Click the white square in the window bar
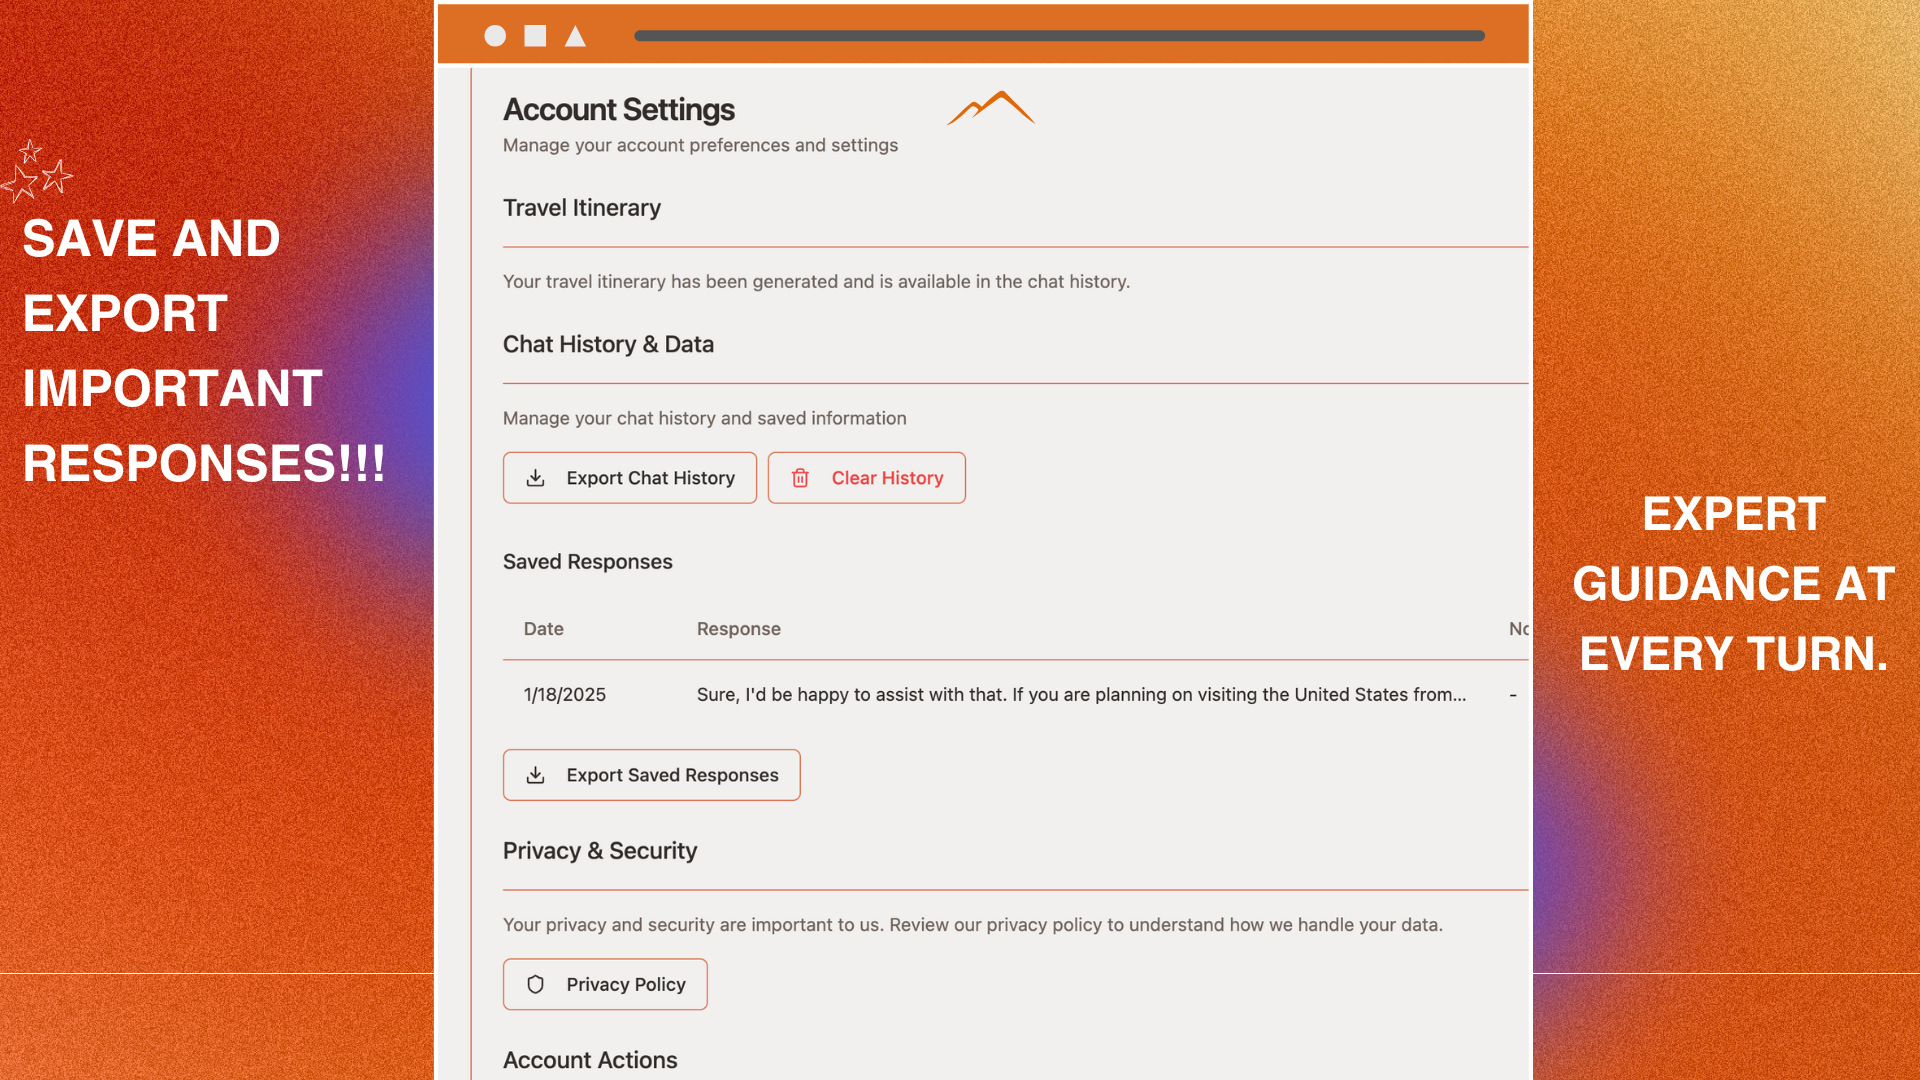Image resolution: width=1920 pixels, height=1080 pixels. coord(536,36)
